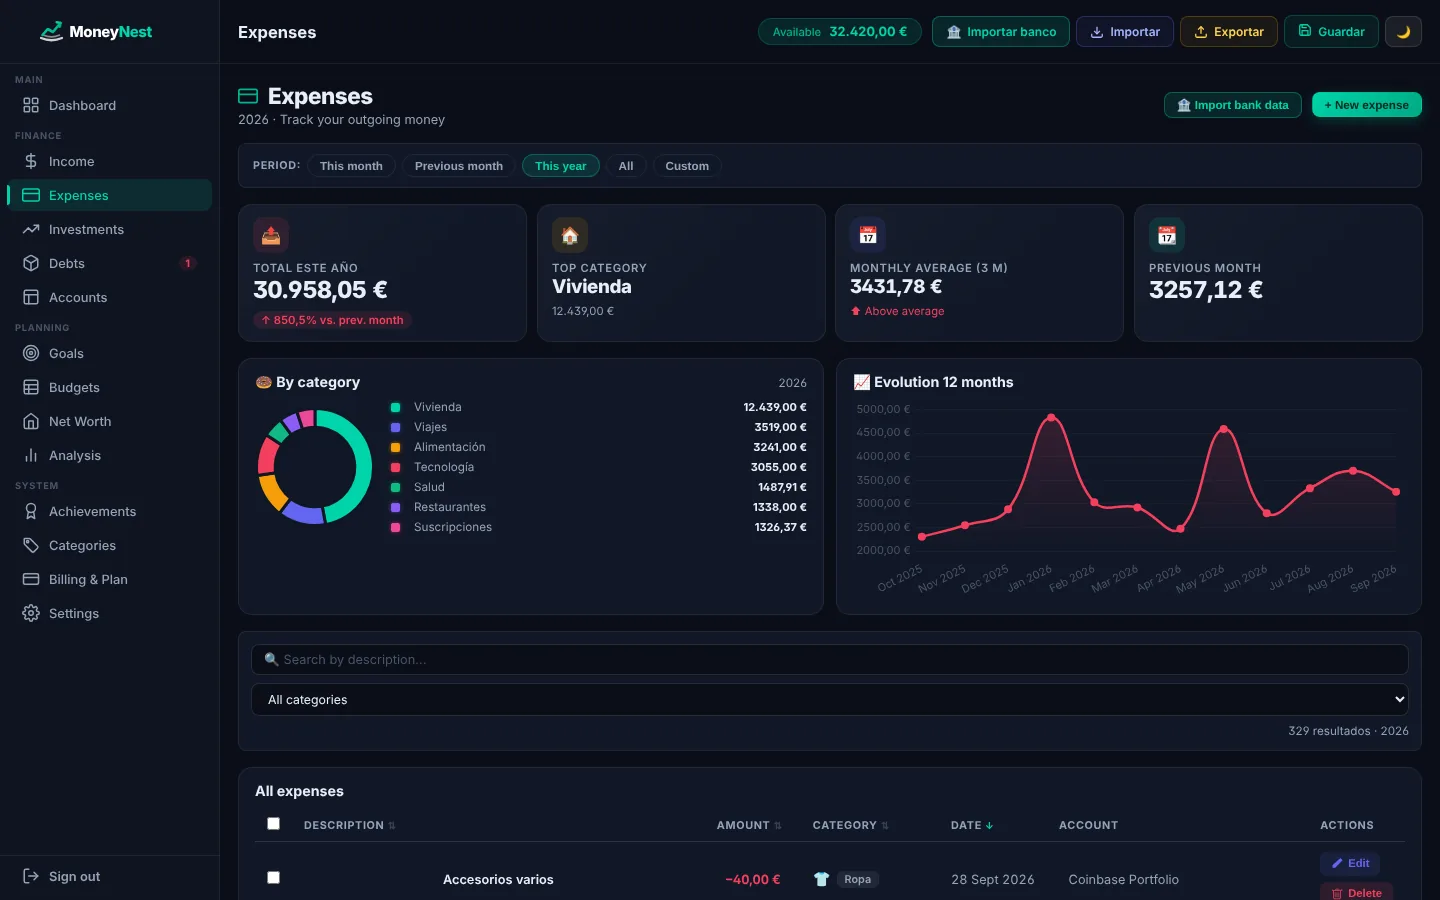Image resolution: width=1440 pixels, height=900 pixels.
Task: Open Dashboard from the sidebar
Action: 110,105
